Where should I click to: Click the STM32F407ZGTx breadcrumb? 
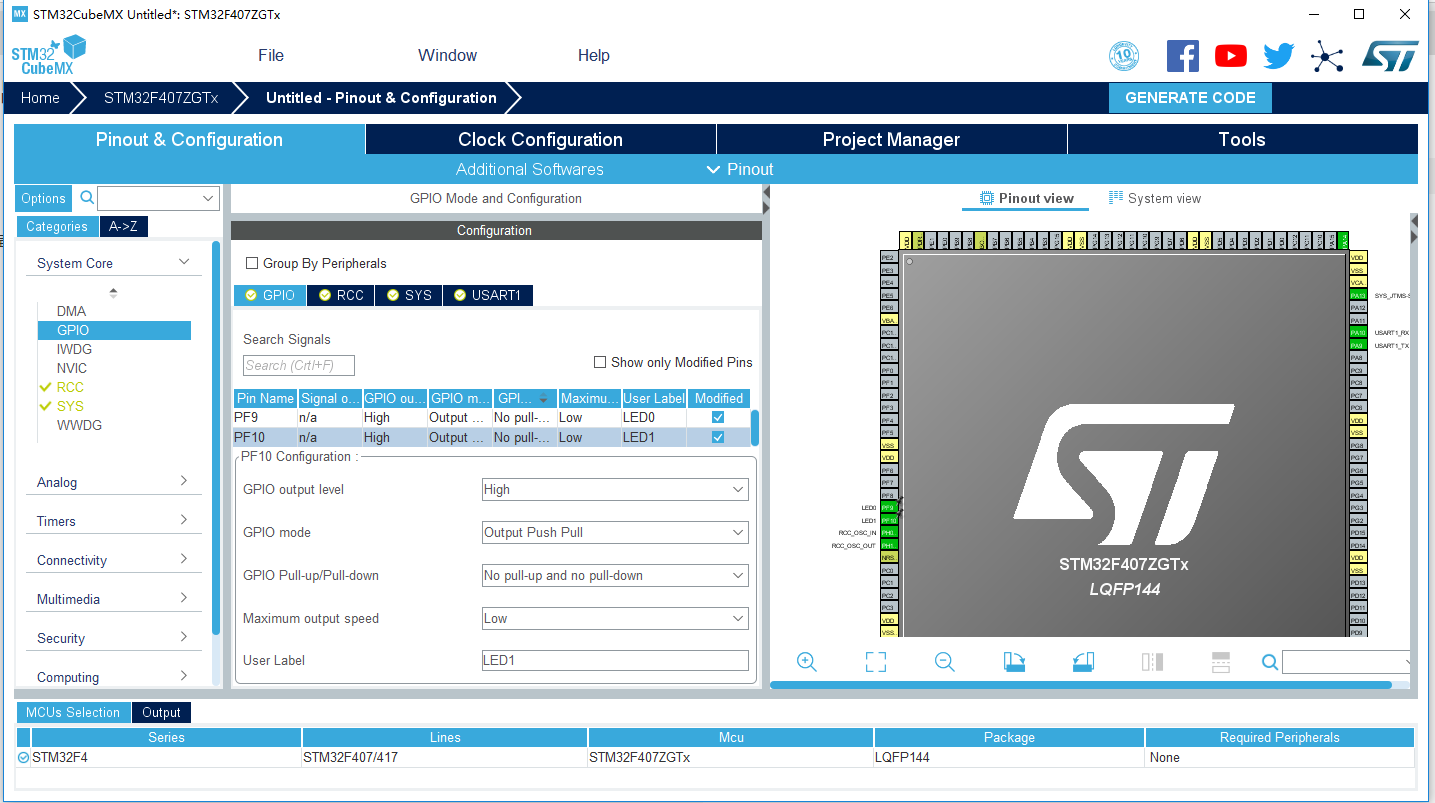(161, 98)
